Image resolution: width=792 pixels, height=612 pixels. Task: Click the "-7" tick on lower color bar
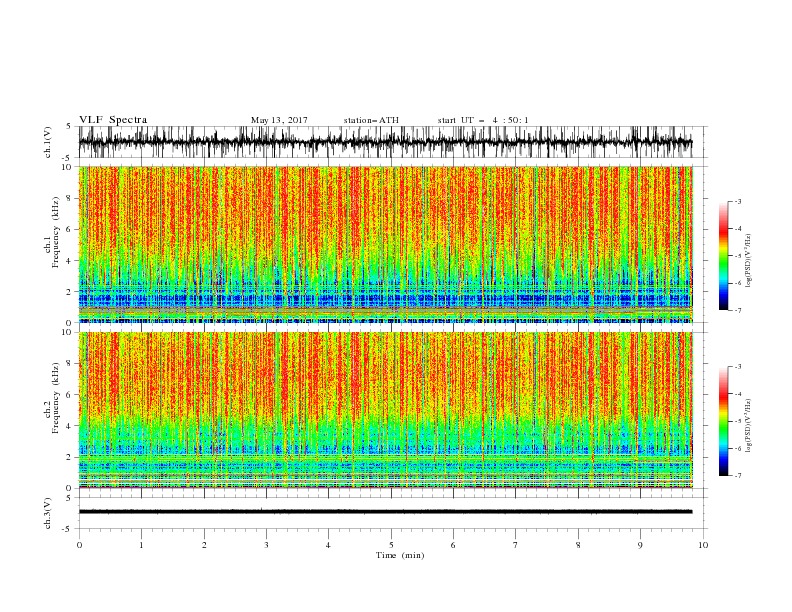[737, 475]
